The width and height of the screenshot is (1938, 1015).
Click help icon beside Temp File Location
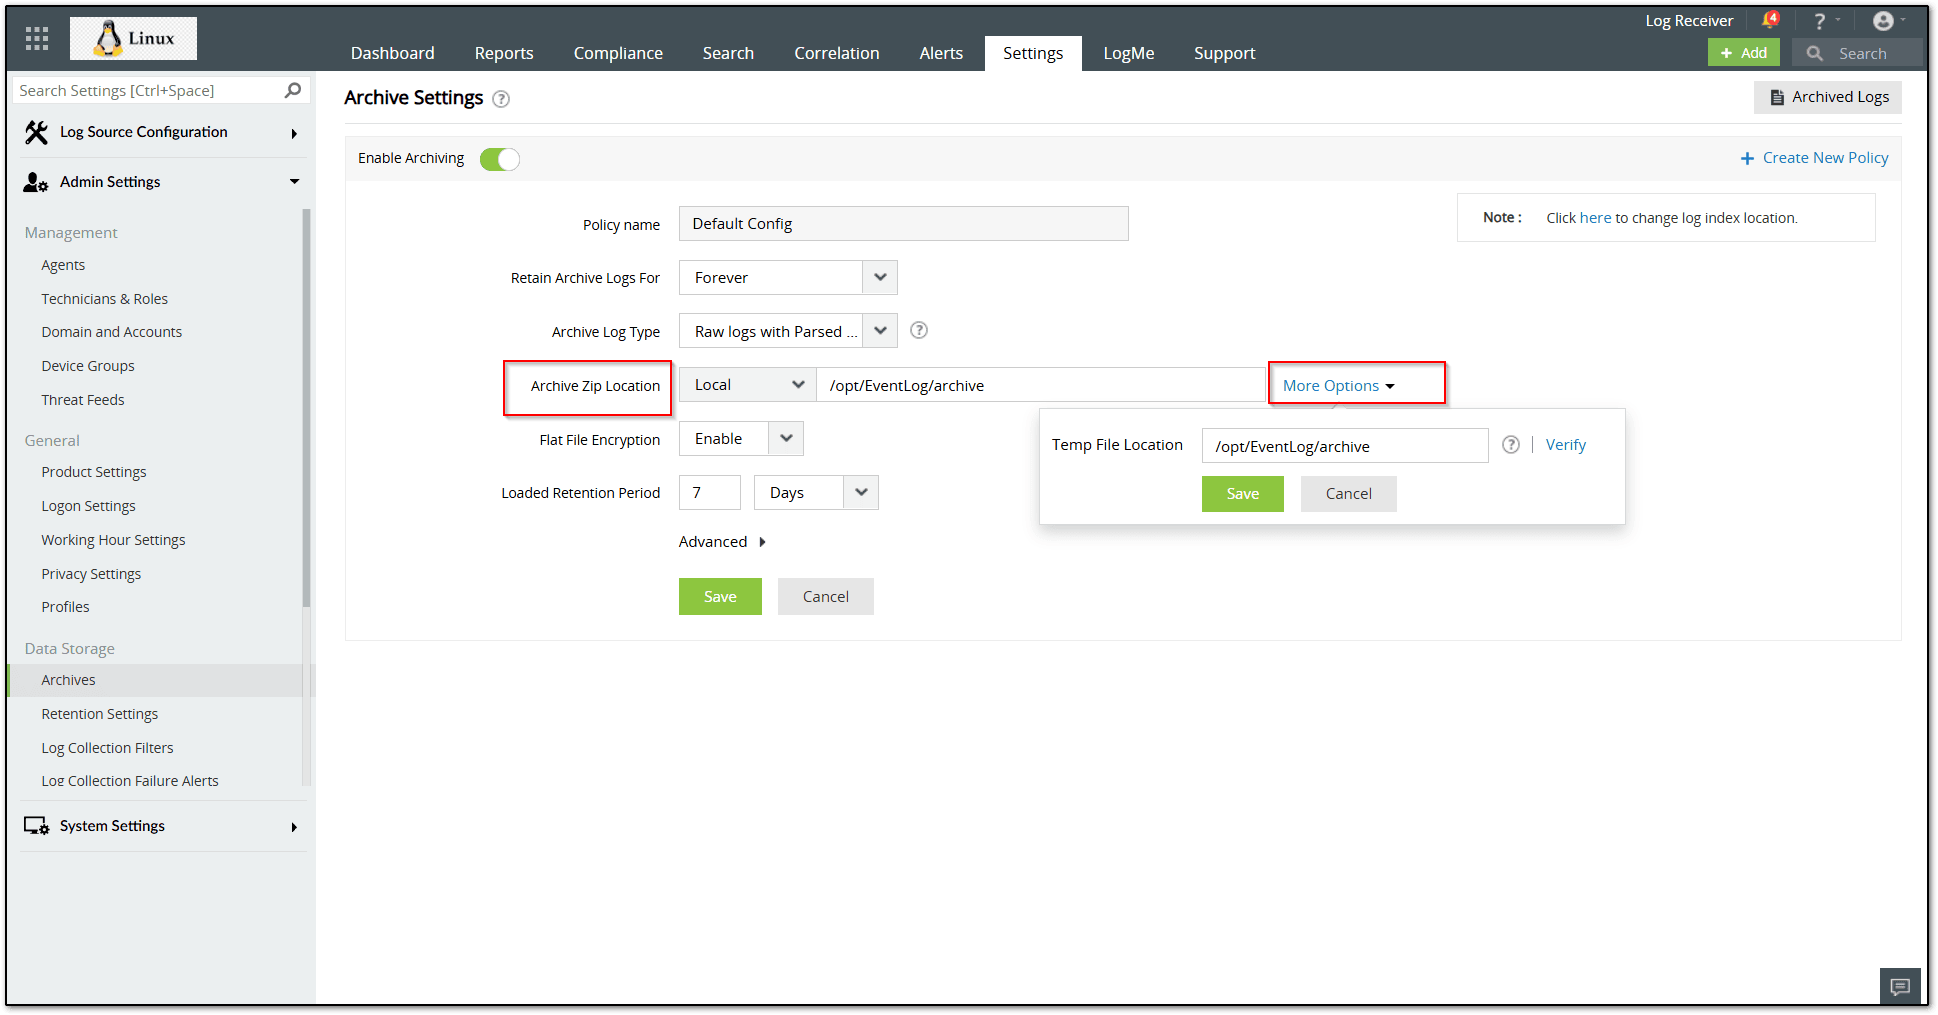pos(1511,445)
